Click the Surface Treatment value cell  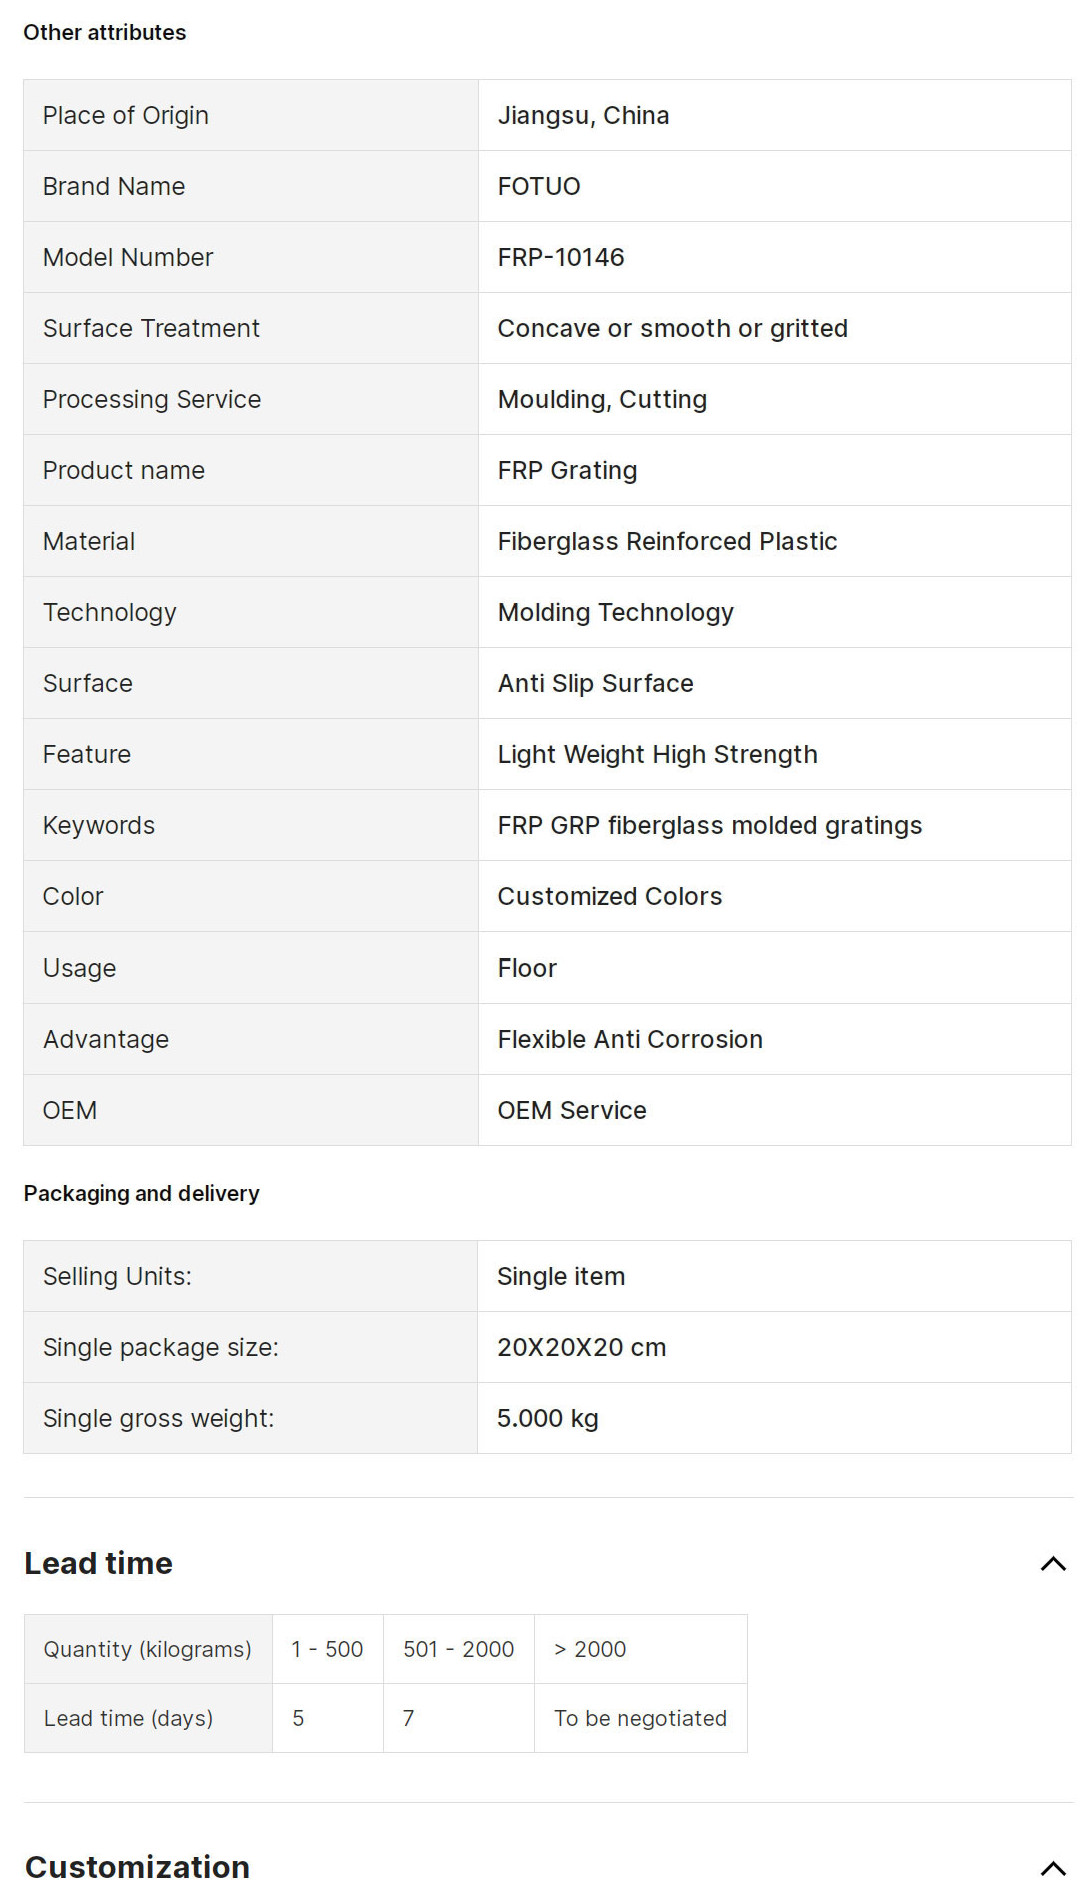pos(672,329)
